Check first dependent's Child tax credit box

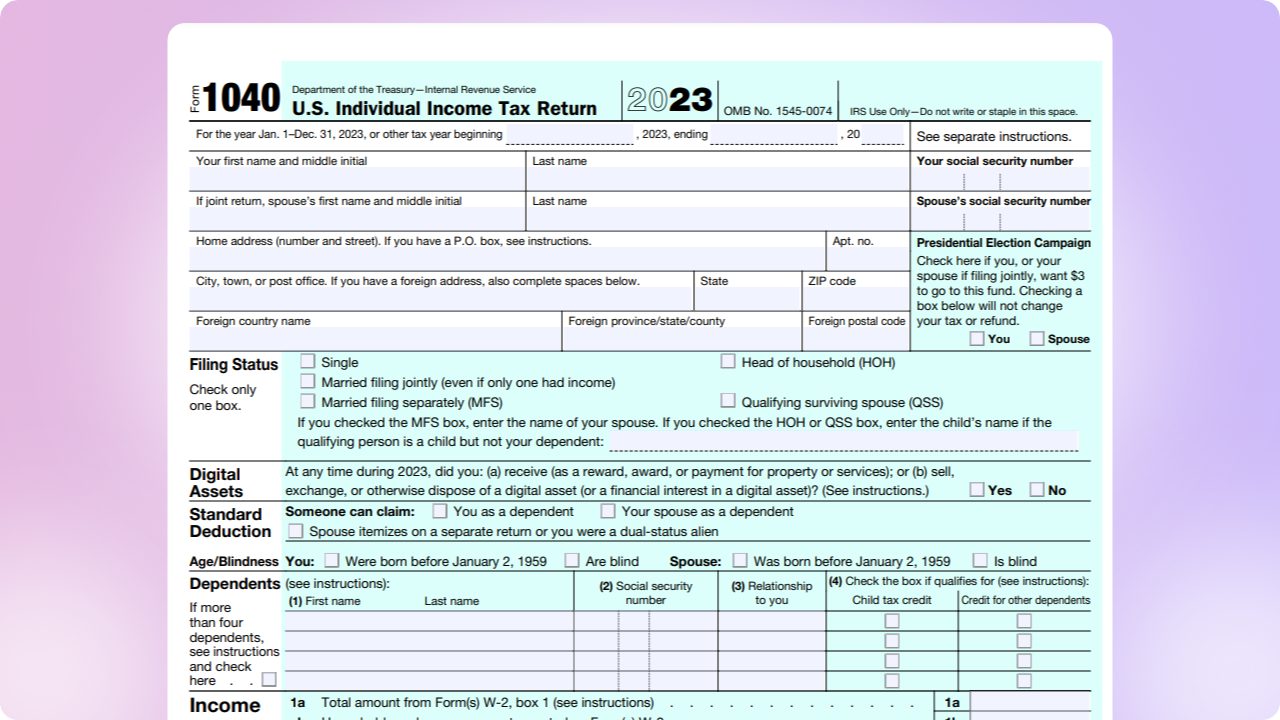tap(892, 621)
